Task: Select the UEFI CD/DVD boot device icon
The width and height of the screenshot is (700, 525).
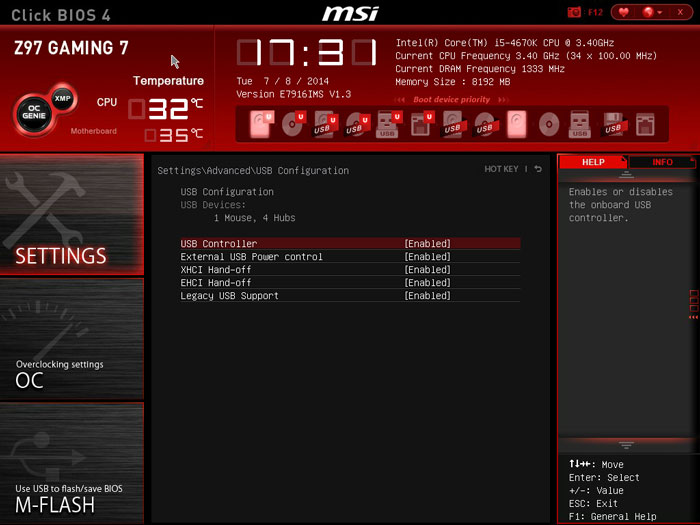Action: click(x=293, y=124)
